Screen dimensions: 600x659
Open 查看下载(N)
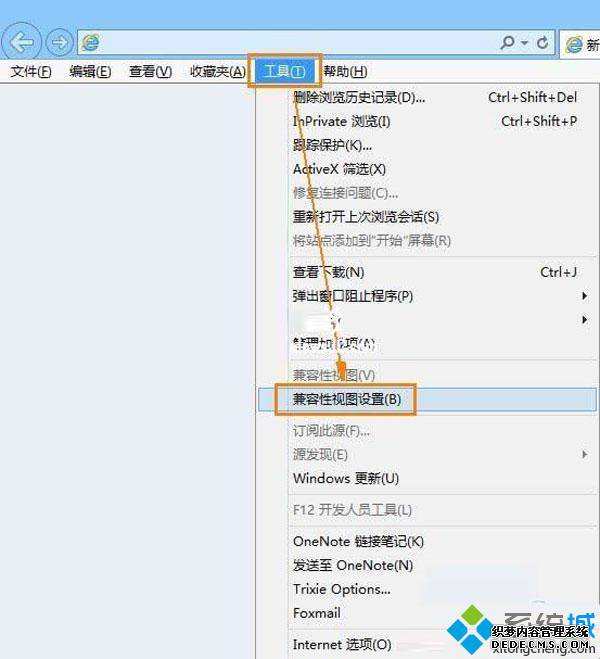[x=427, y=272]
